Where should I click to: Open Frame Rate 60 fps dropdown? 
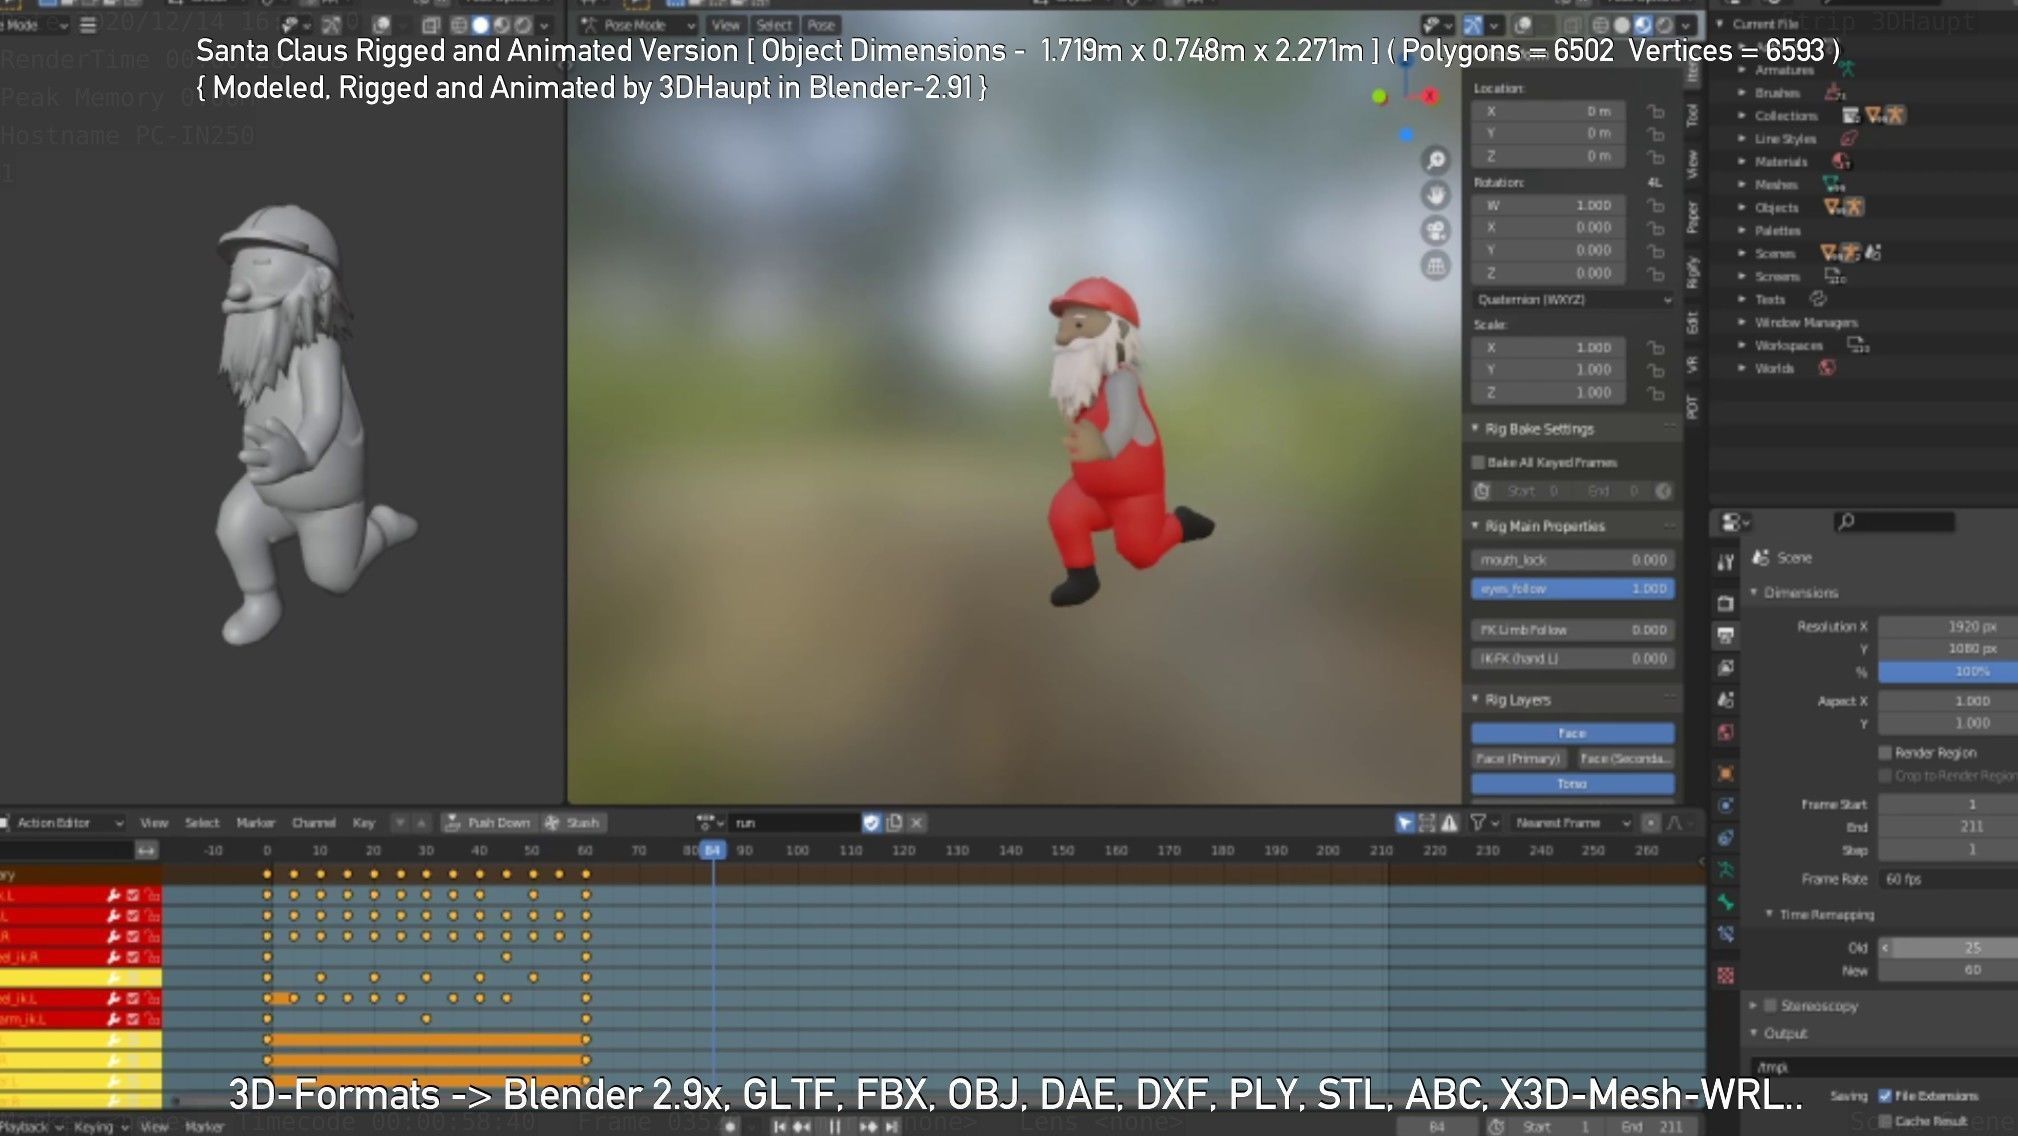(1947, 878)
